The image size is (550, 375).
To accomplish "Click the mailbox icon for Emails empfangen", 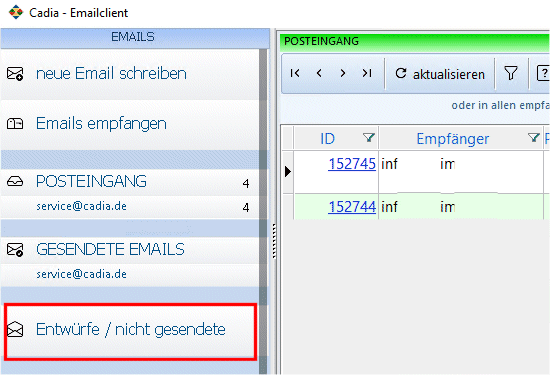I will 15,123.
